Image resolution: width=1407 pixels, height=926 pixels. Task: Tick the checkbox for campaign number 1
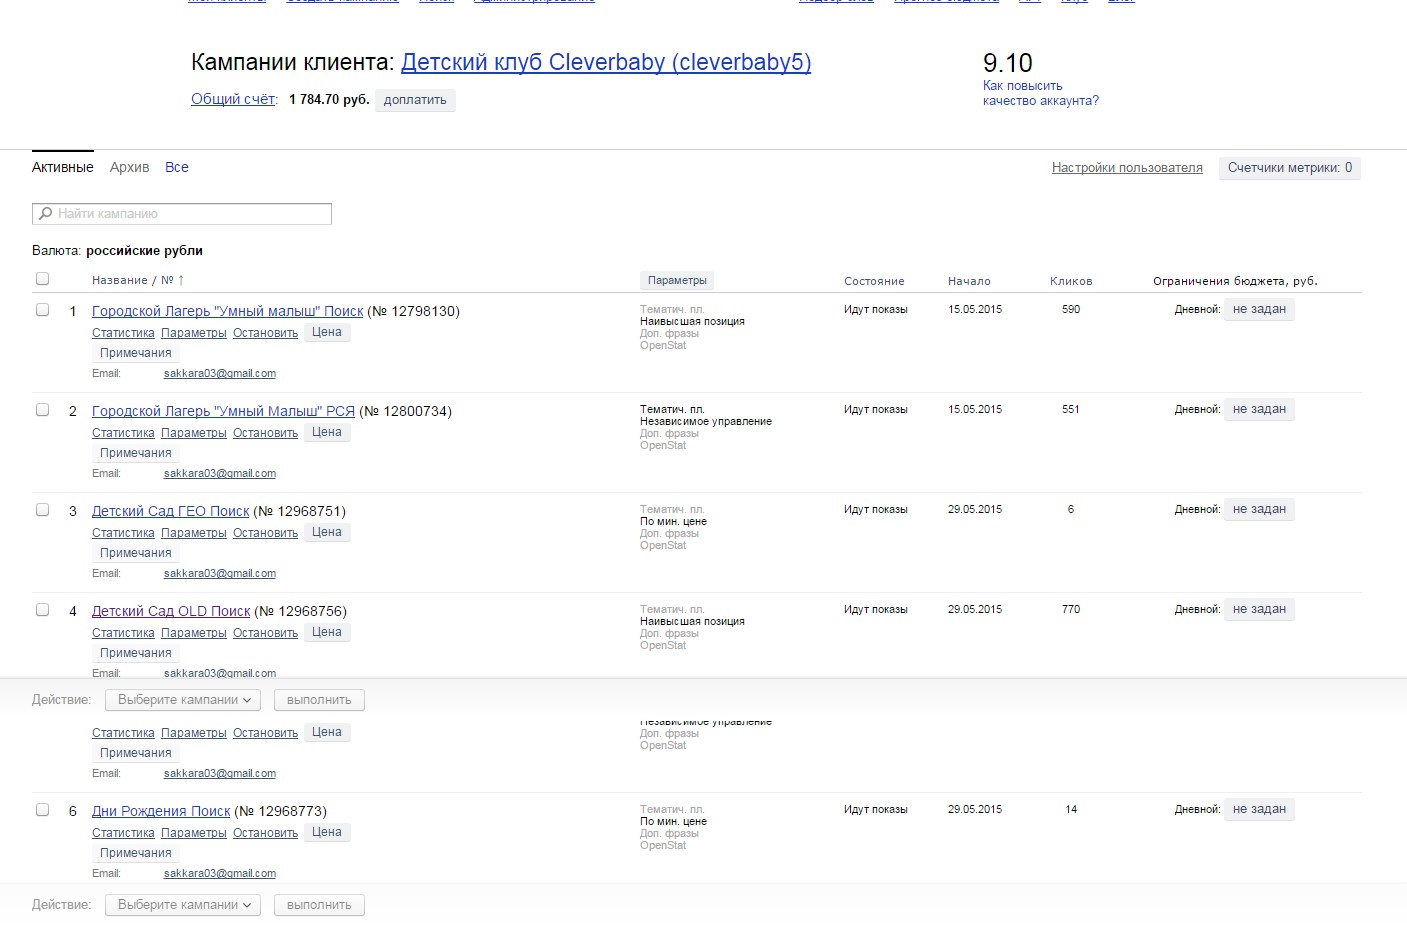click(x=42, y=309)
